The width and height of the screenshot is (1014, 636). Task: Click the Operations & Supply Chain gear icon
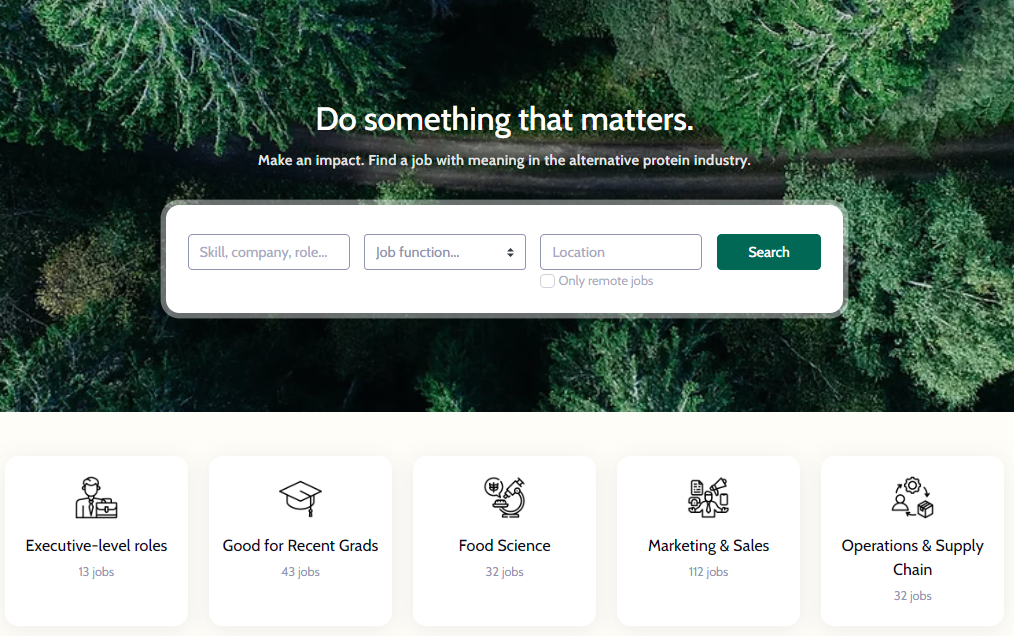(912, 498)
